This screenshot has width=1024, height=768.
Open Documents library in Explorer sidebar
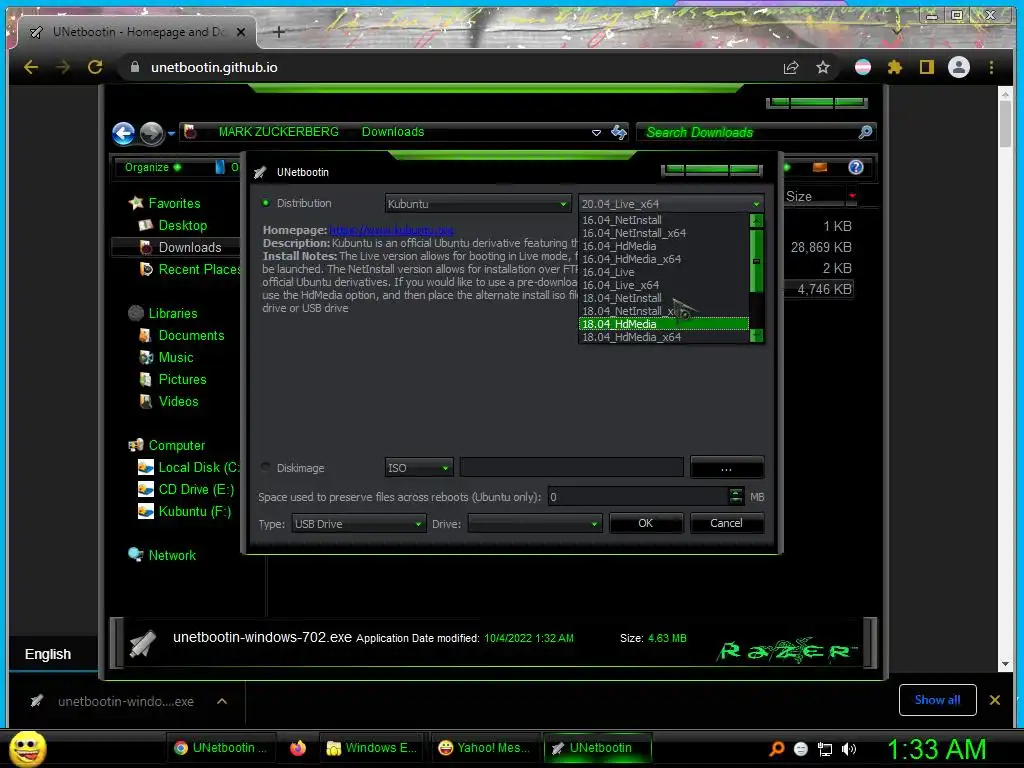pos(191,335)
